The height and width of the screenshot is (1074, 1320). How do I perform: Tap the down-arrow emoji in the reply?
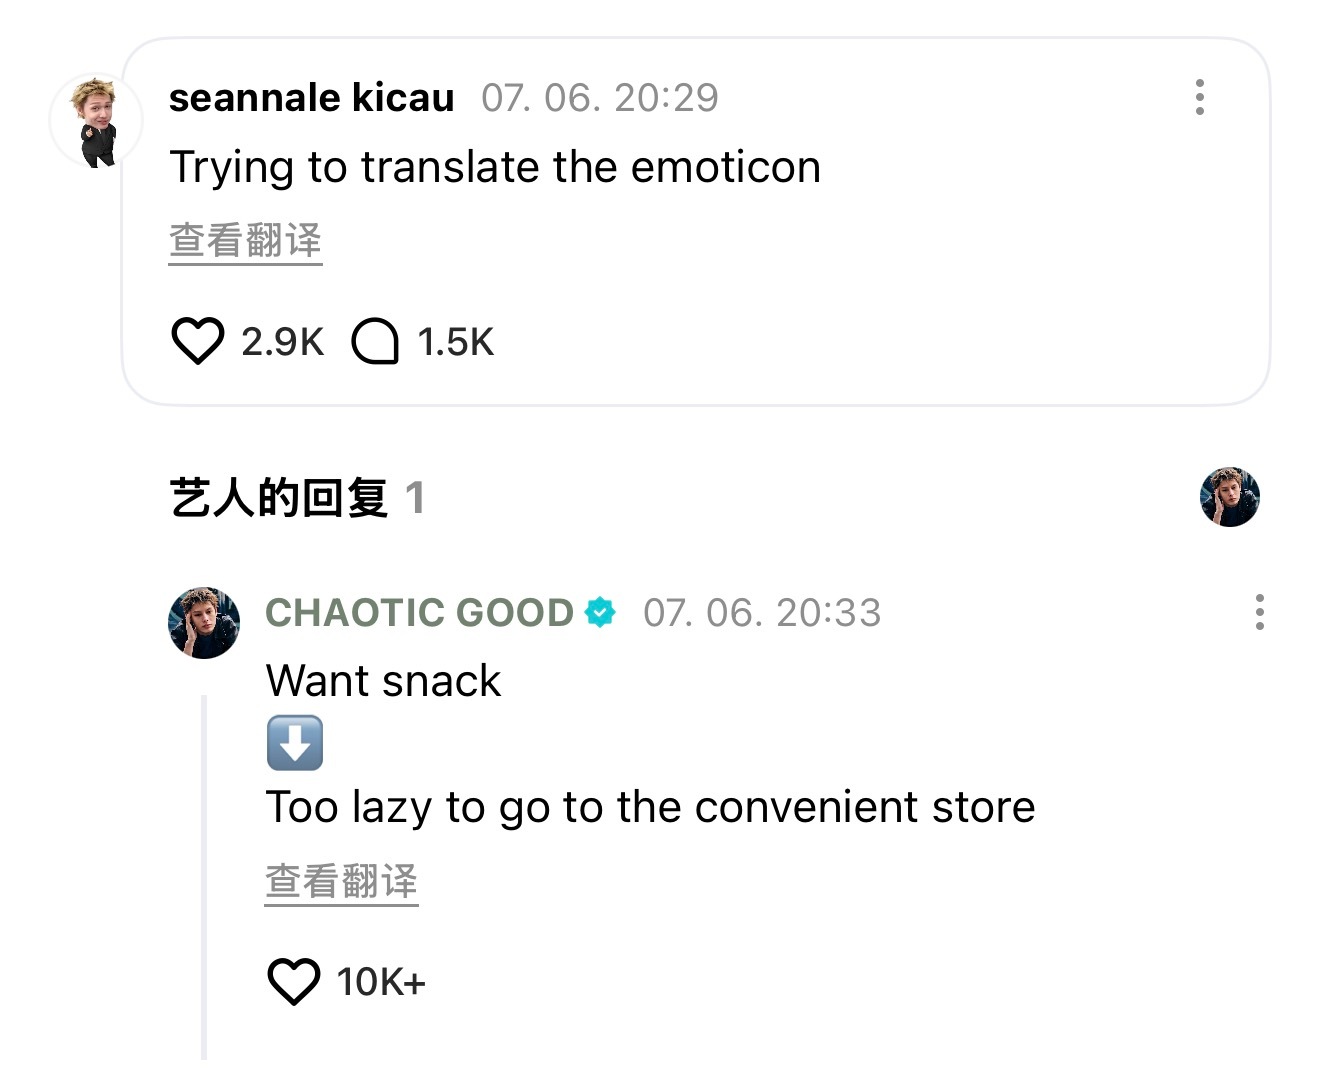[x=295, y=743]
